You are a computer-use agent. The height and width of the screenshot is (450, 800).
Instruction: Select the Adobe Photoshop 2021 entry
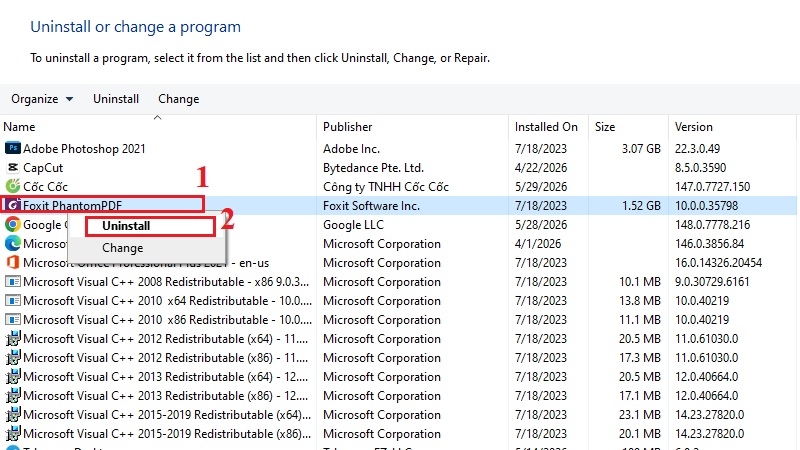tap(398, 148)
